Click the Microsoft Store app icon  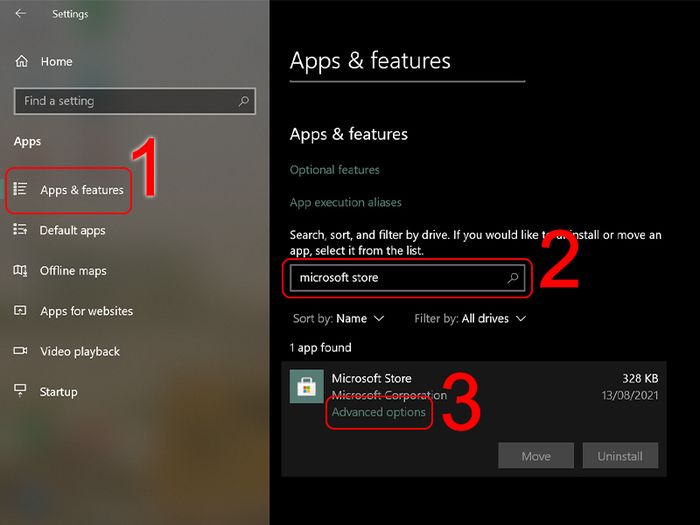pos(307,386)
